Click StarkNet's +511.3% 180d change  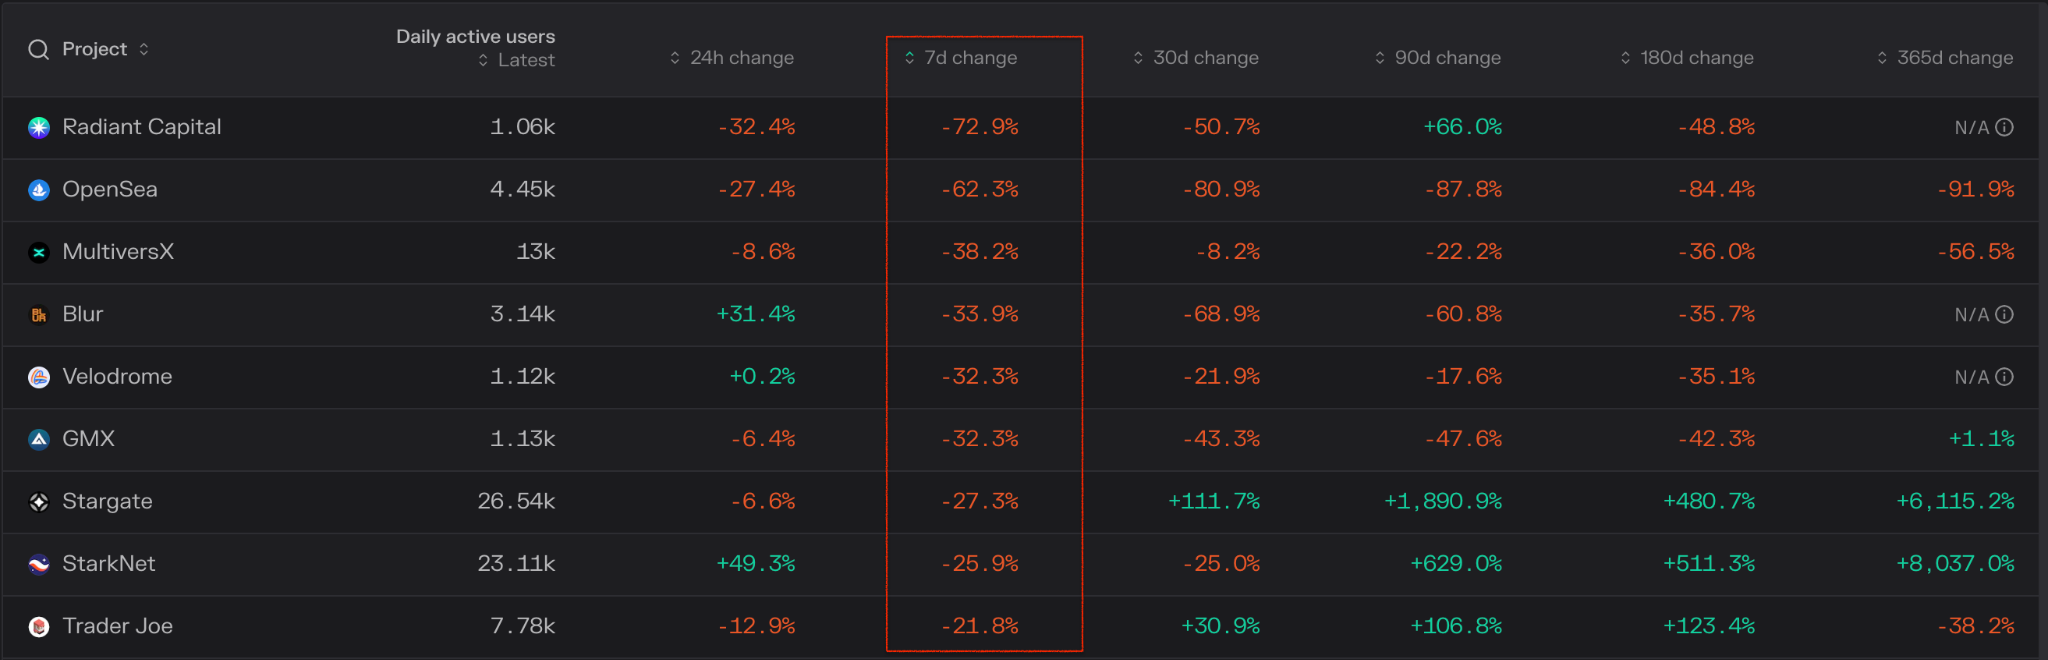tap(1709, 563)
